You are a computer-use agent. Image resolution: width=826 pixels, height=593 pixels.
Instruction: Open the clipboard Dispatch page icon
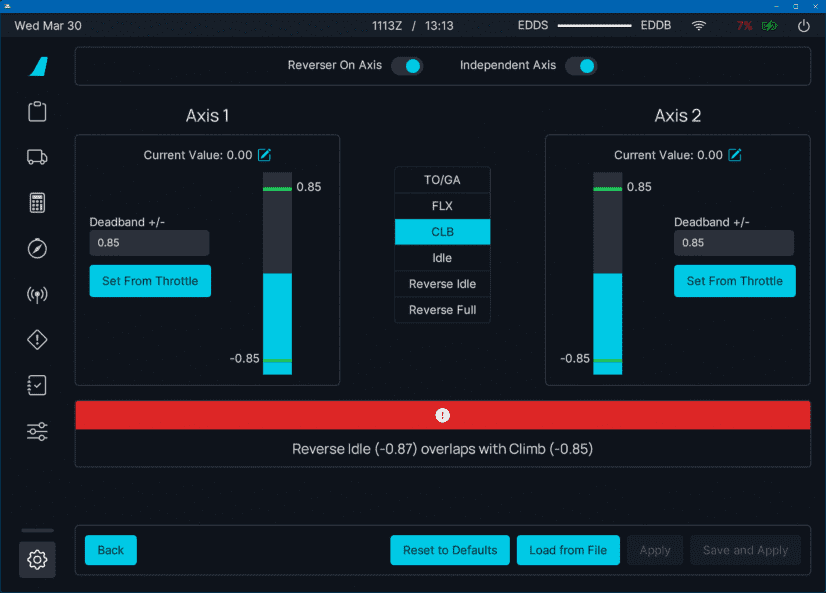(37, 111)
